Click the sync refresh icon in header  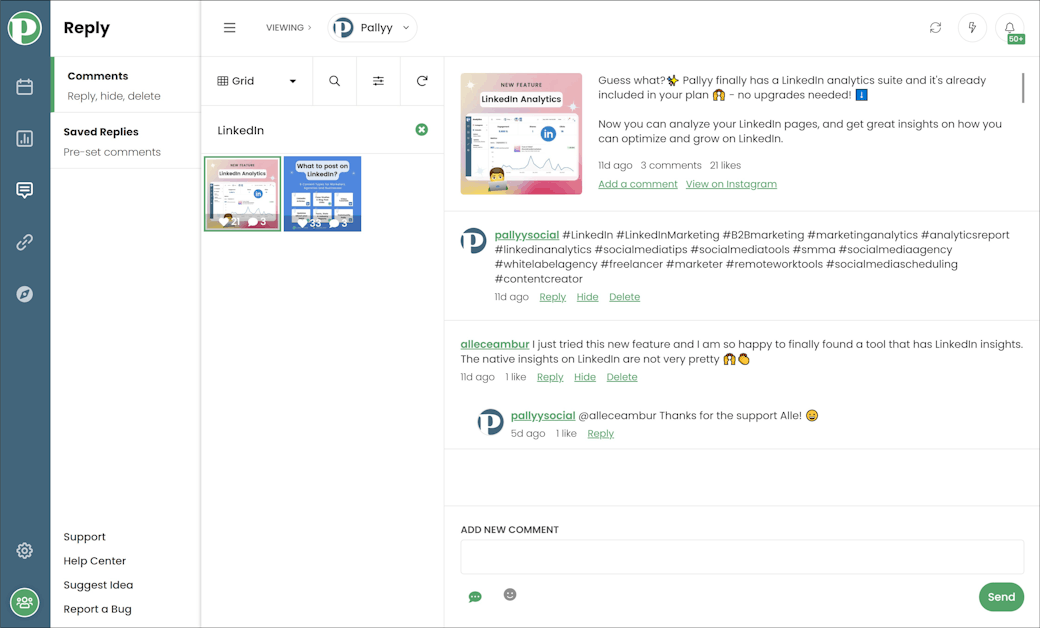coord(935,28)
